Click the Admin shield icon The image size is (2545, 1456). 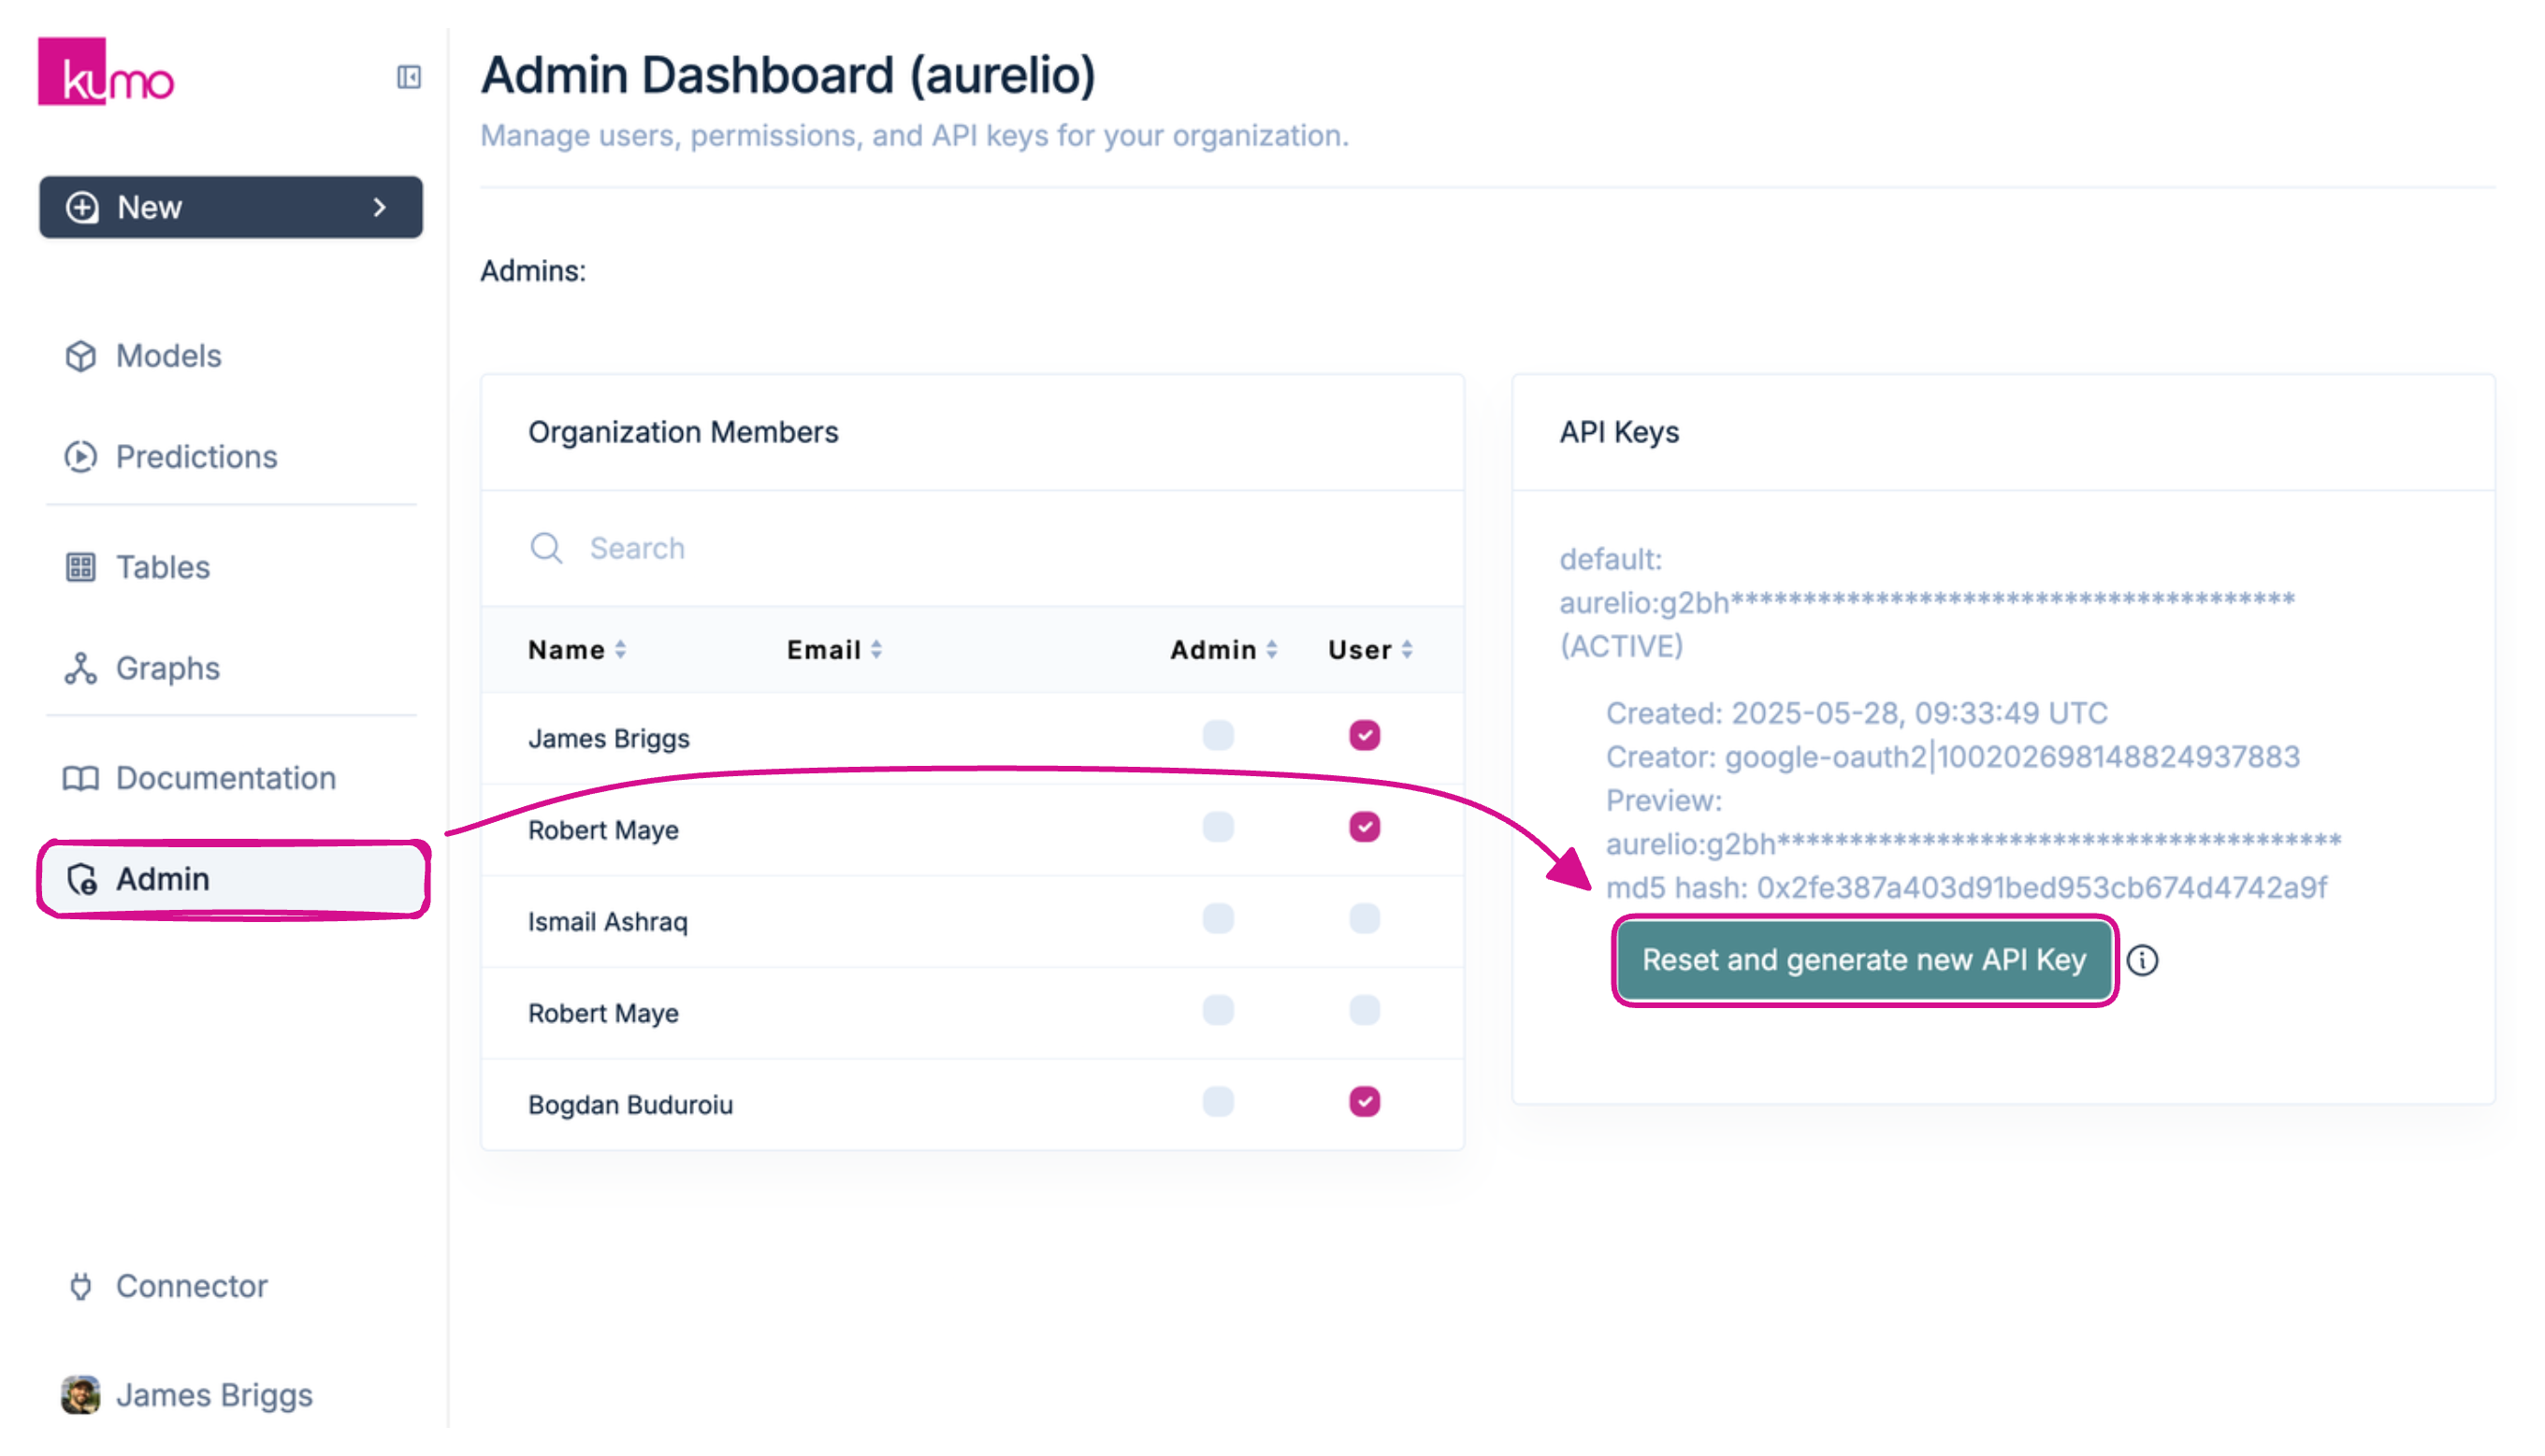pos(82,880)
